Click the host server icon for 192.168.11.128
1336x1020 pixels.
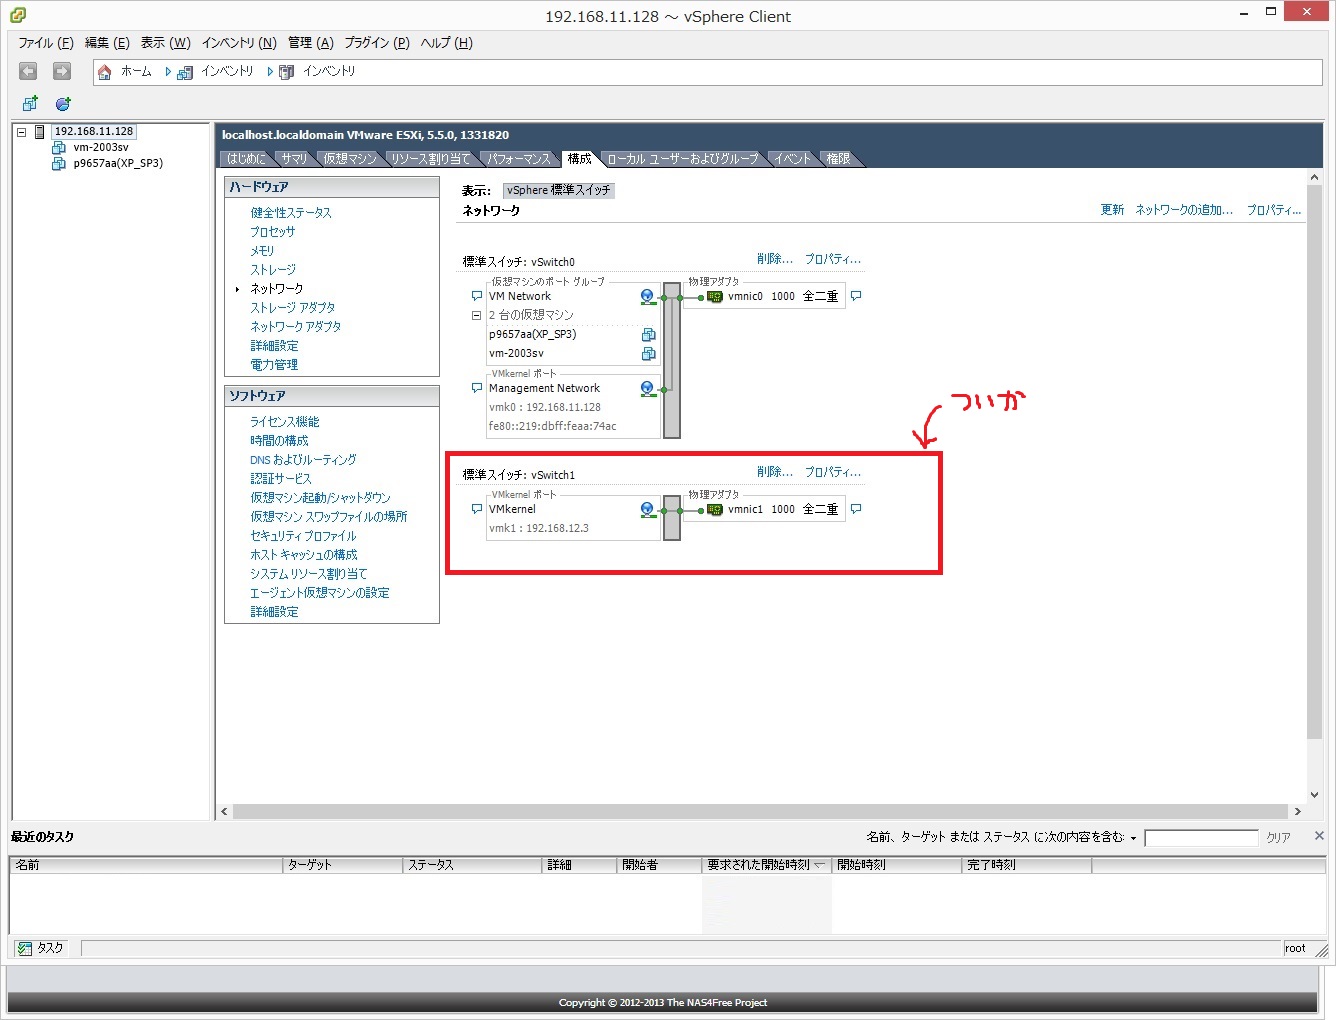point(40,132)
